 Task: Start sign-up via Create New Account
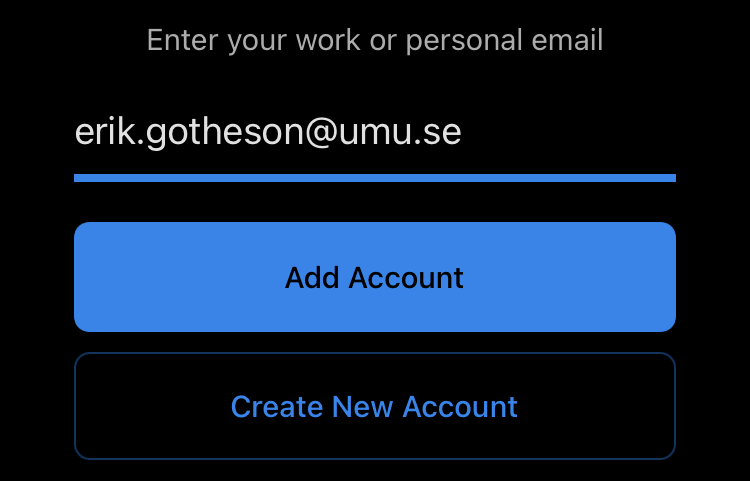pyautogui.click(x=374, y=407)
